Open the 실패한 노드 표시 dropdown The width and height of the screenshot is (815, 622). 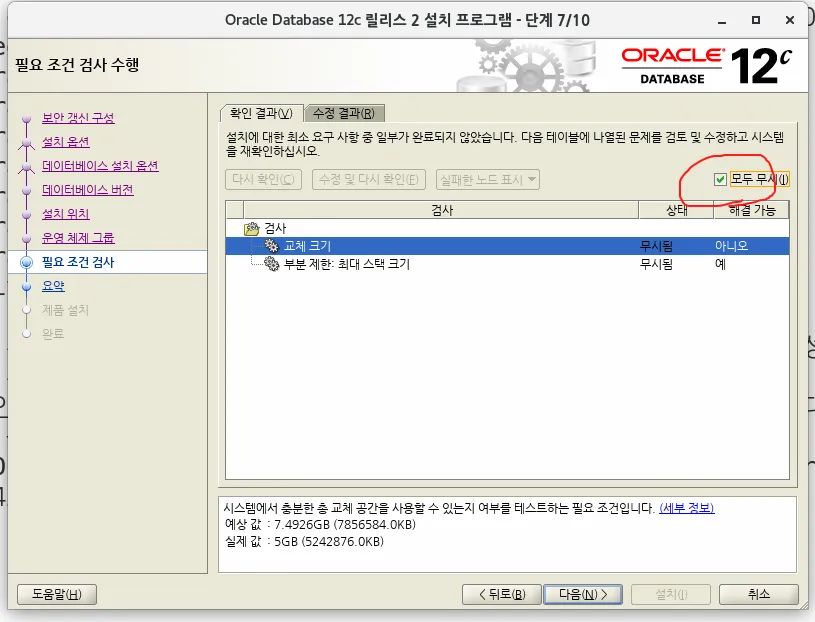coord(488,180)
